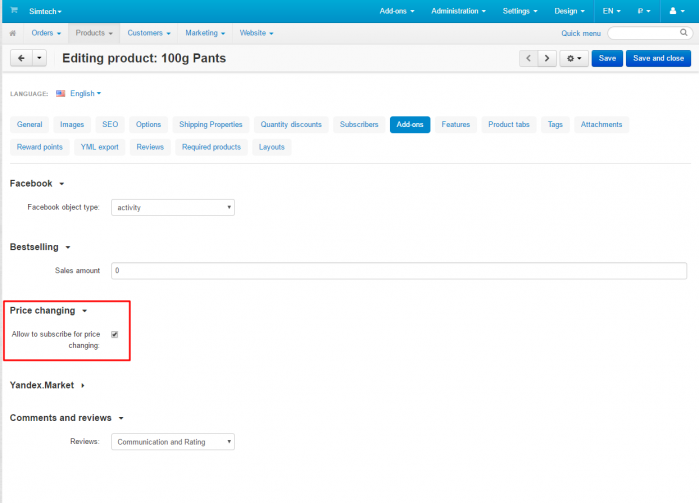700x503 pixels.
Task: Open the Administration menu
Action: [458, 11]
